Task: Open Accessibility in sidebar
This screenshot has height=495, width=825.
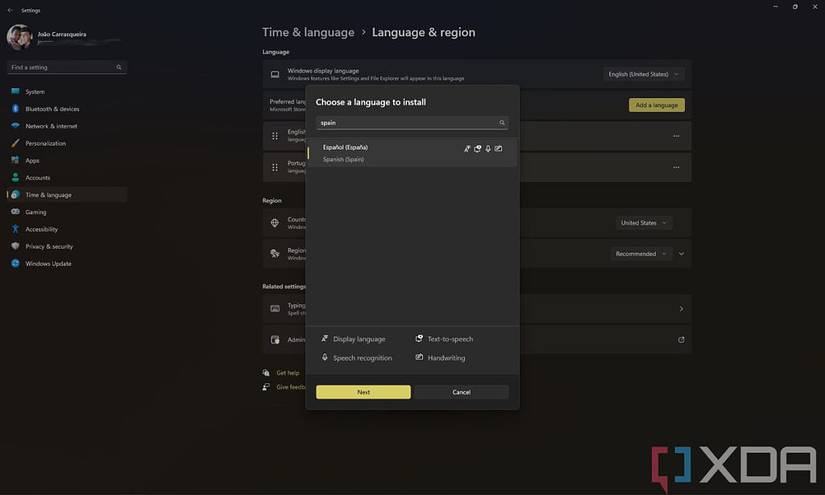Action: pos(66,229)
